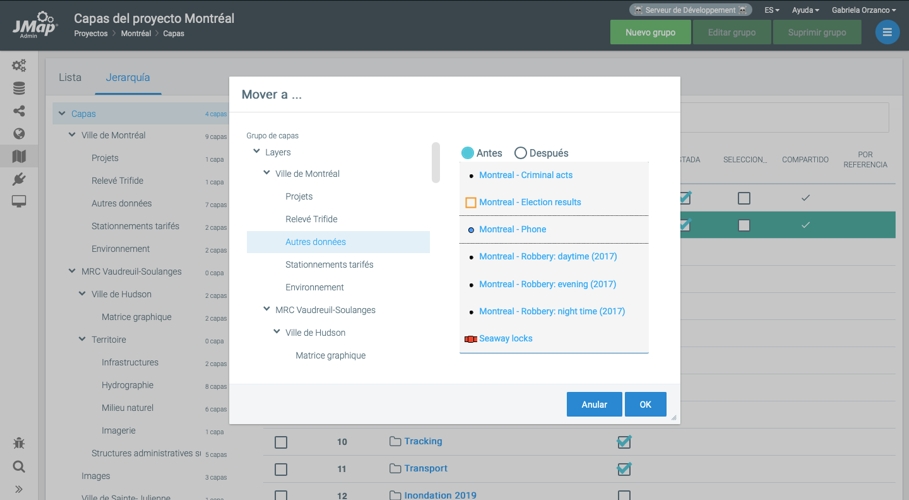909x500 pixels.
Task: Open the globe sidebar icon
Action: pyautogui.click(x=19, y=133)
